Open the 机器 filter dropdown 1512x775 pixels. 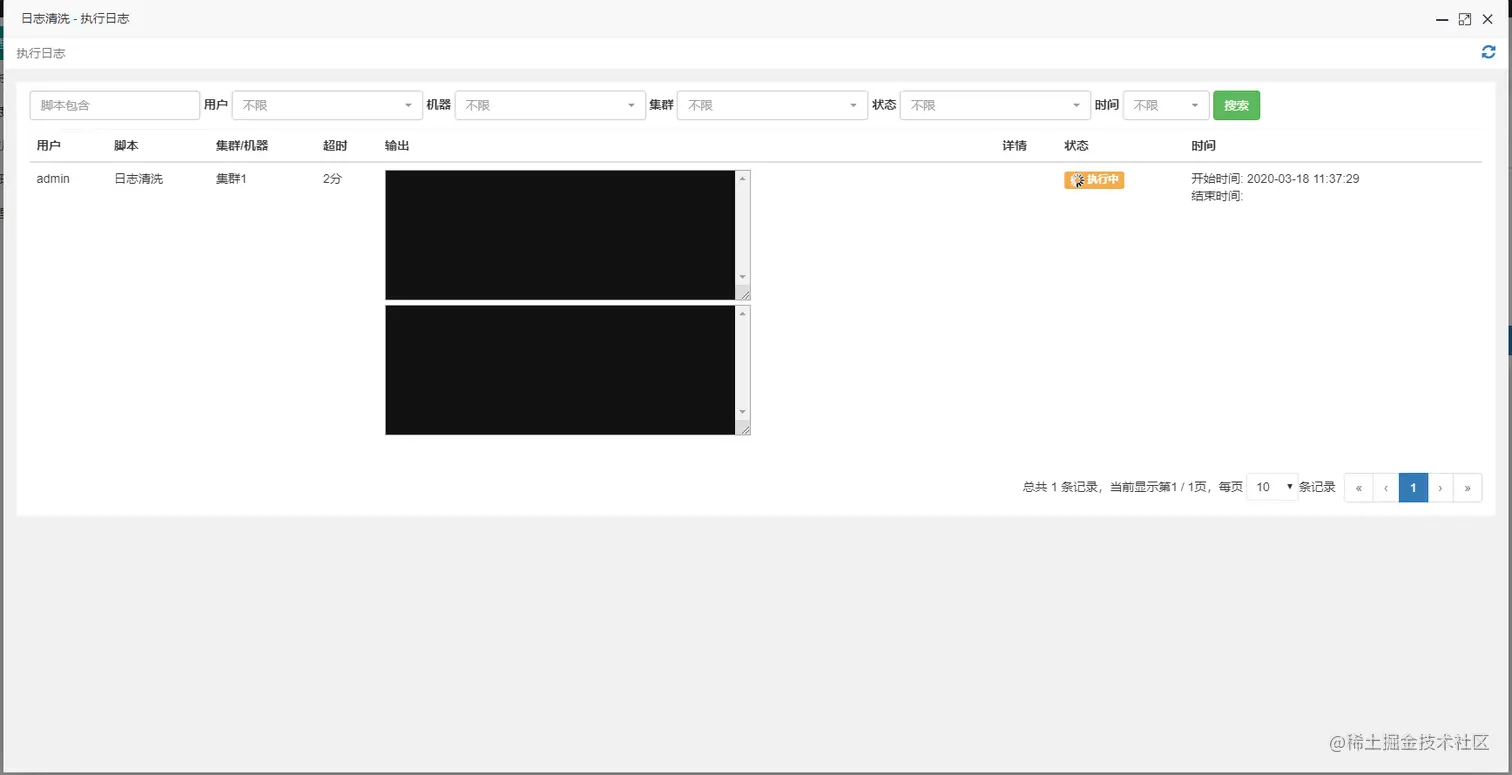tap(550, 105)
